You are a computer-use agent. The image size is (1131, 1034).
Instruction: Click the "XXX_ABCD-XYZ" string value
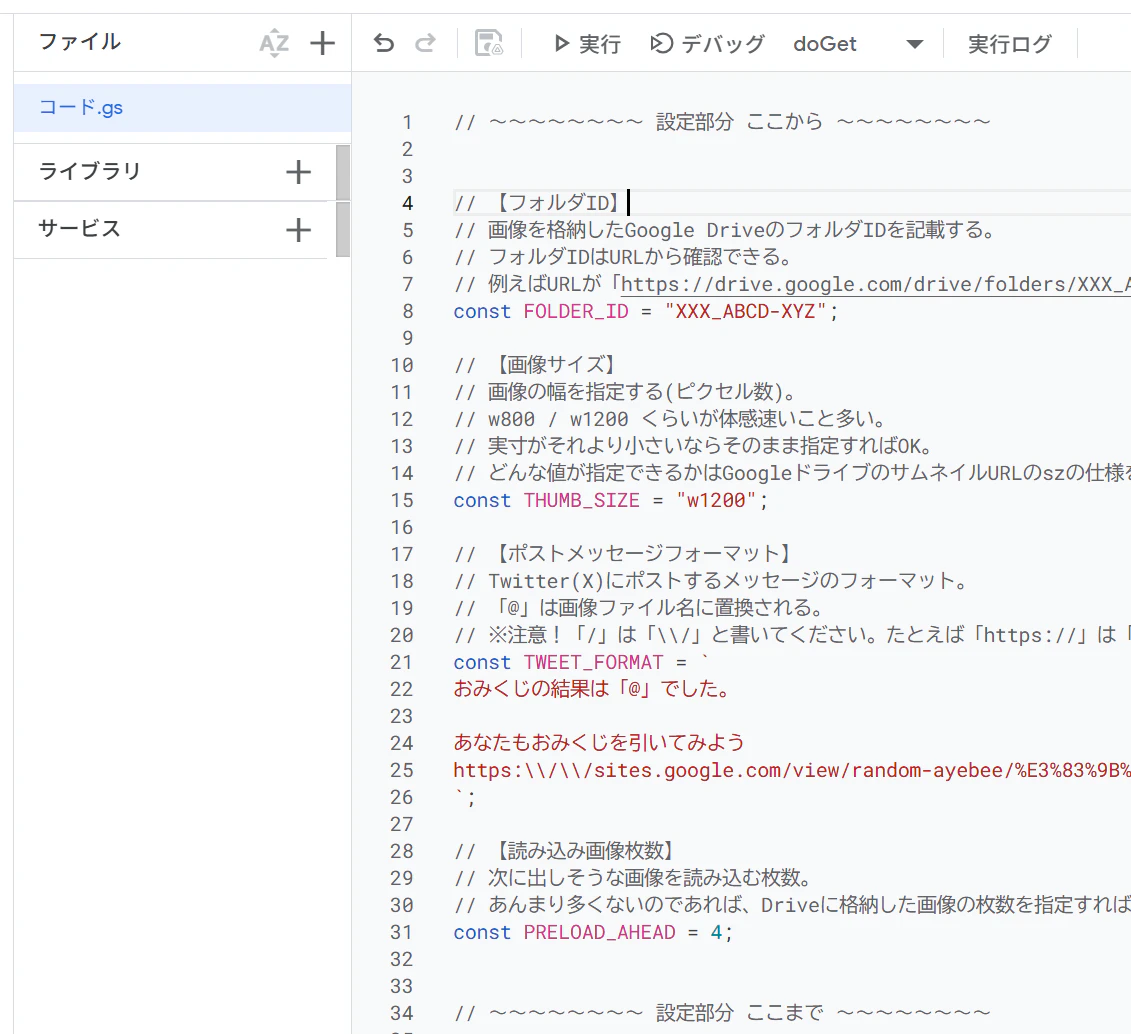point(745,311)
